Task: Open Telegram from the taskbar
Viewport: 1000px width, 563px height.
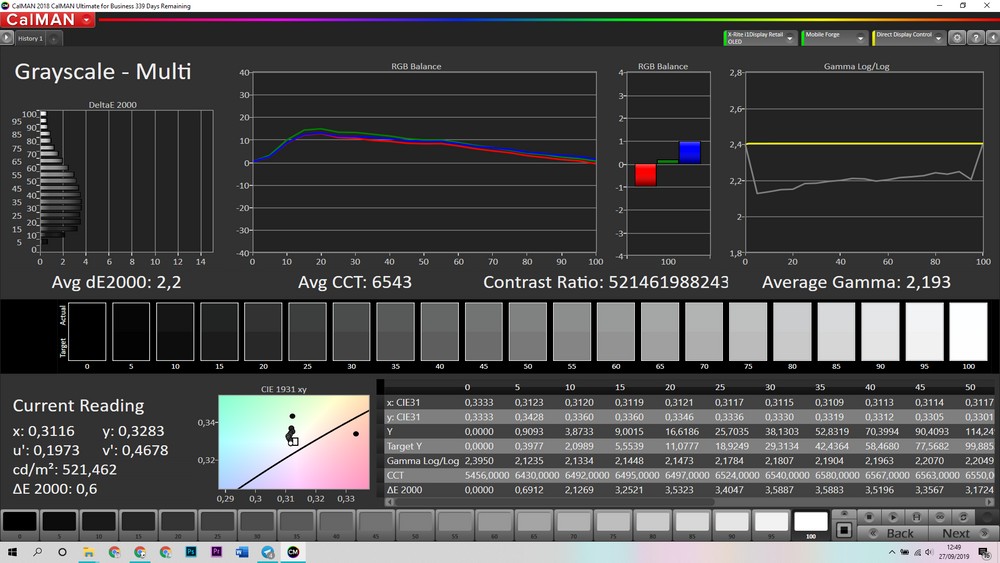Action: pyautogui.click(x=269, y=552)
